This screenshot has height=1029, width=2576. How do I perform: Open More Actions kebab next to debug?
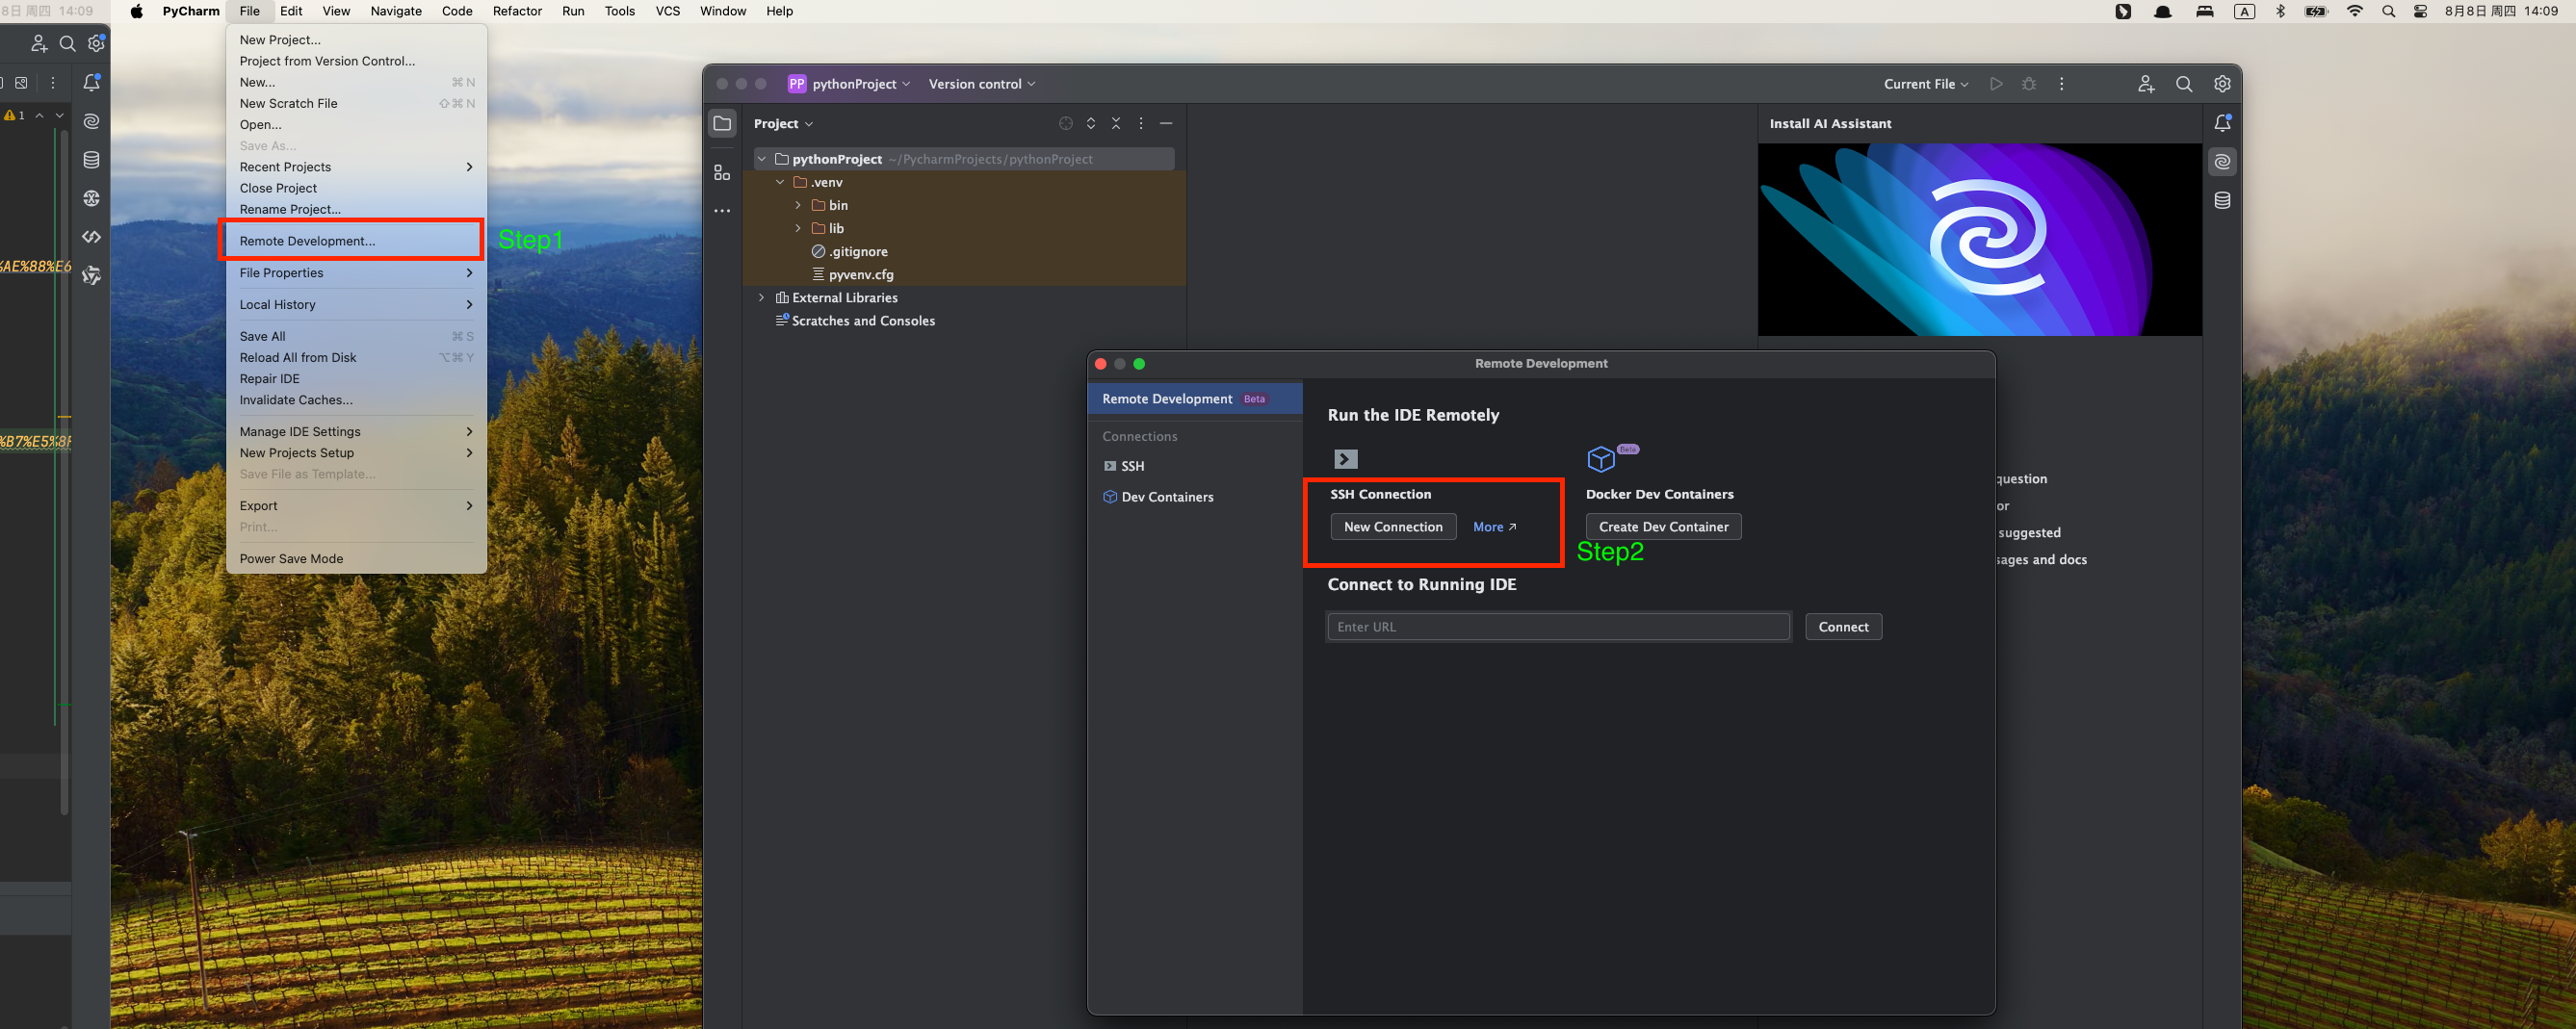(x=2061, y=84)
